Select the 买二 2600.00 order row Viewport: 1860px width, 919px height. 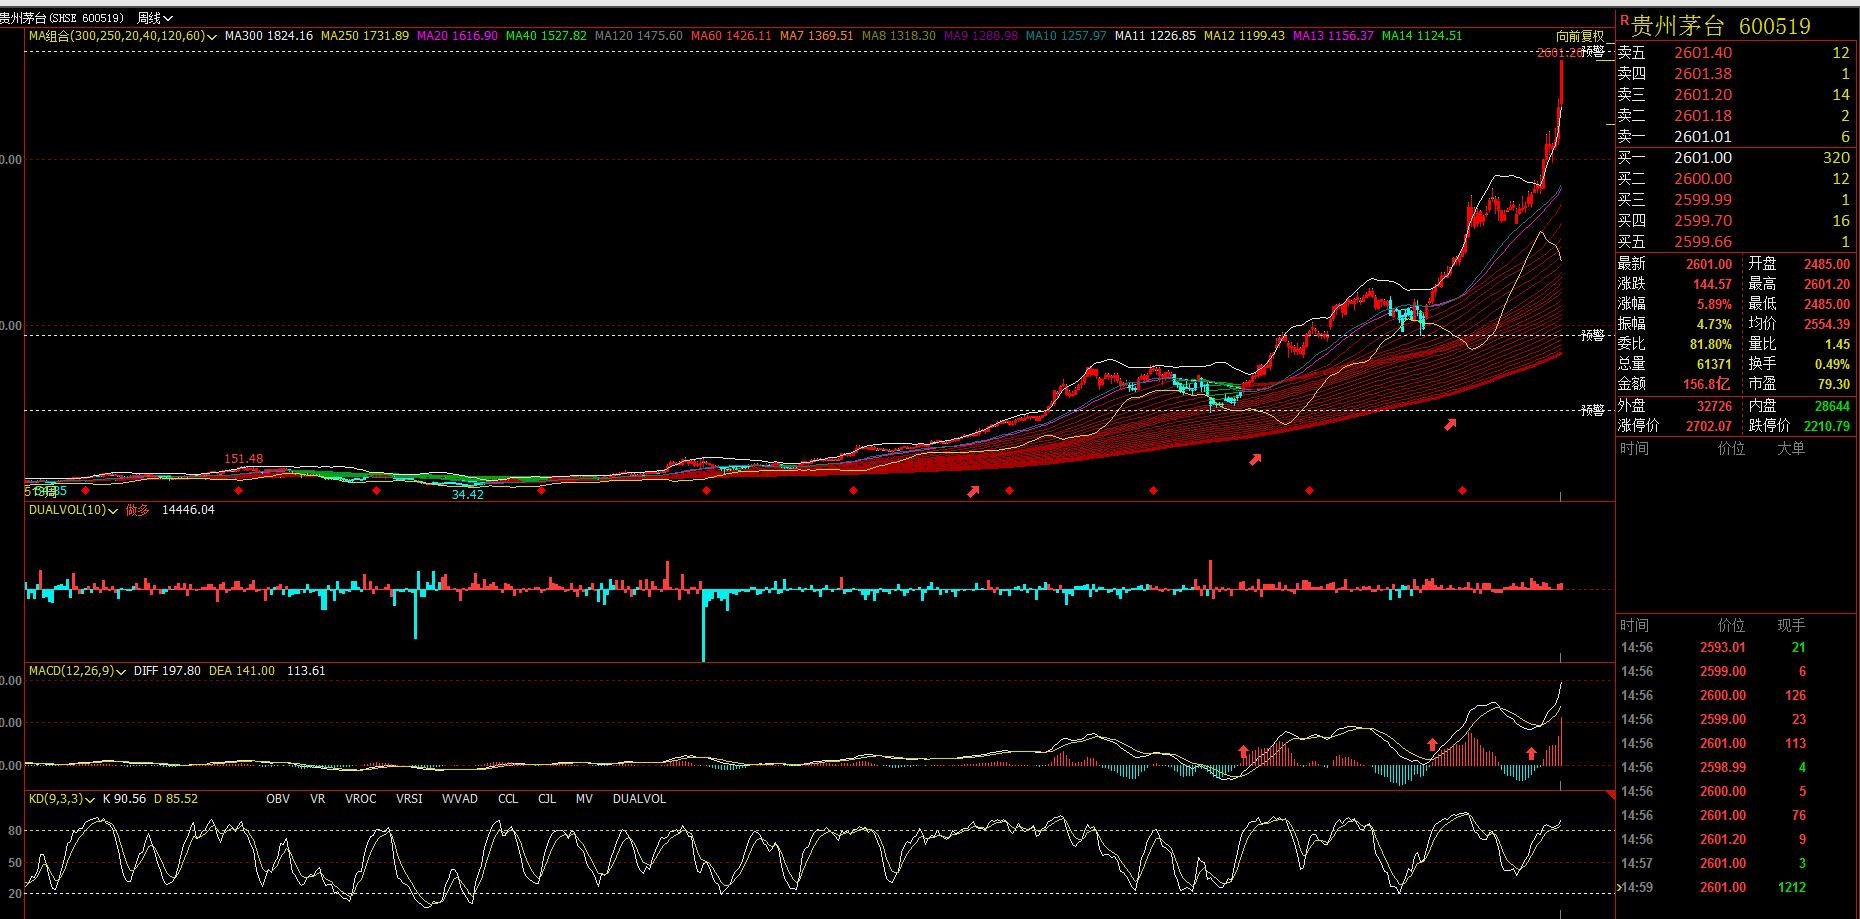(1735, 179)
